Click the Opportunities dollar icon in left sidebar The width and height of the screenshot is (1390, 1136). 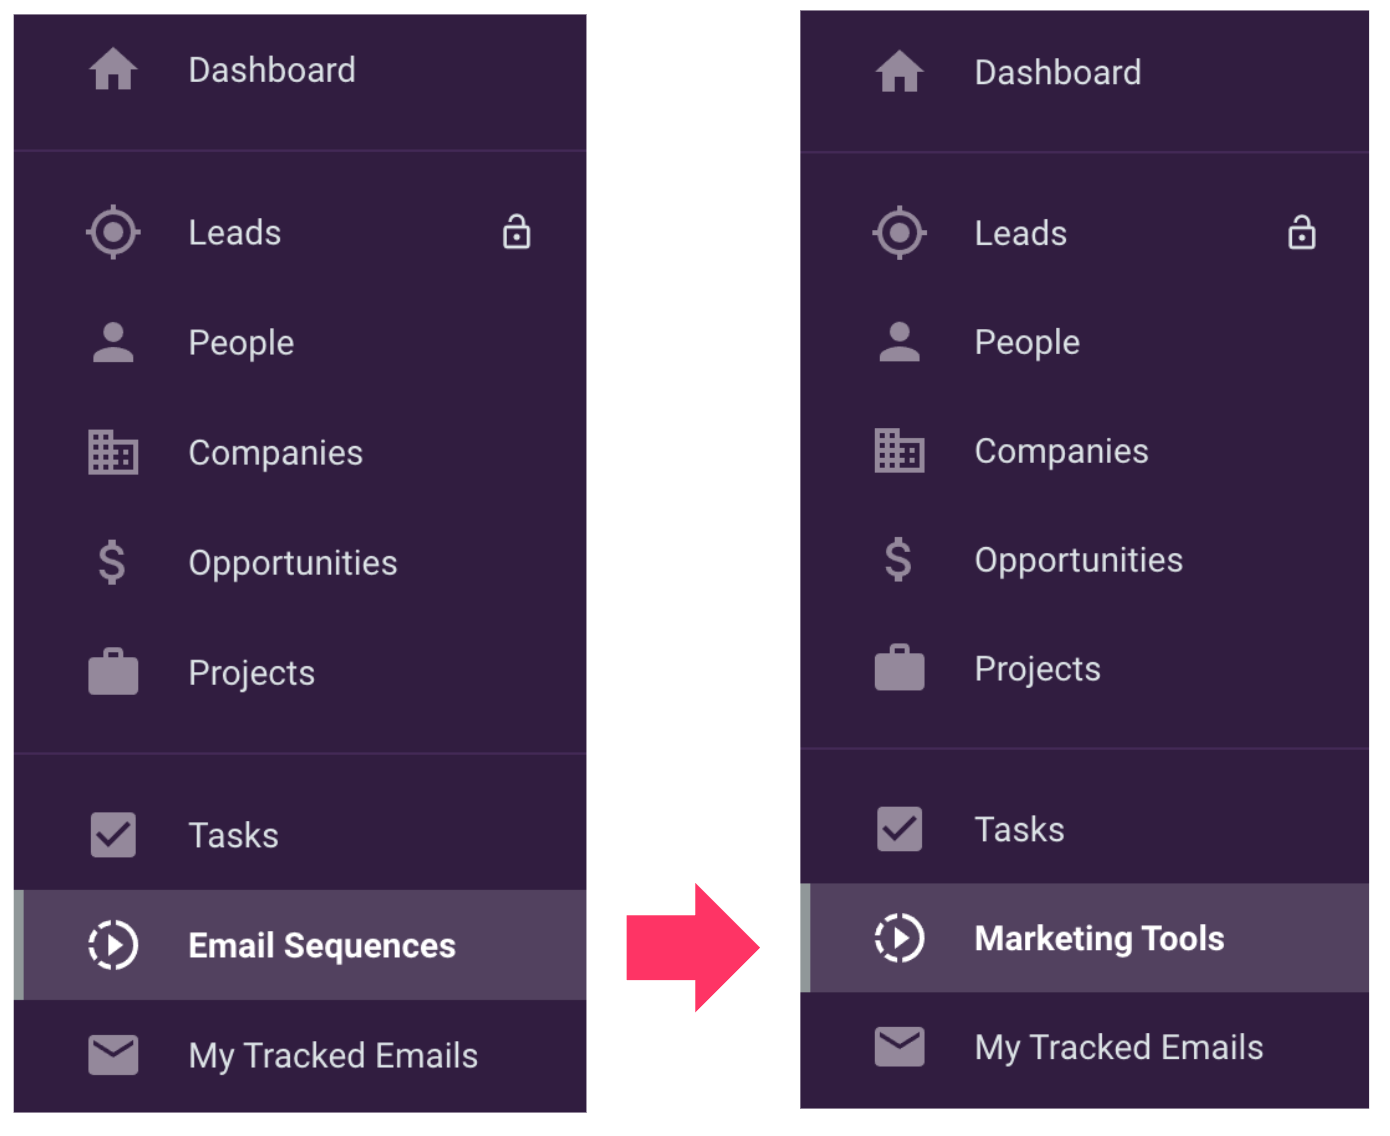tap(112, 562)
